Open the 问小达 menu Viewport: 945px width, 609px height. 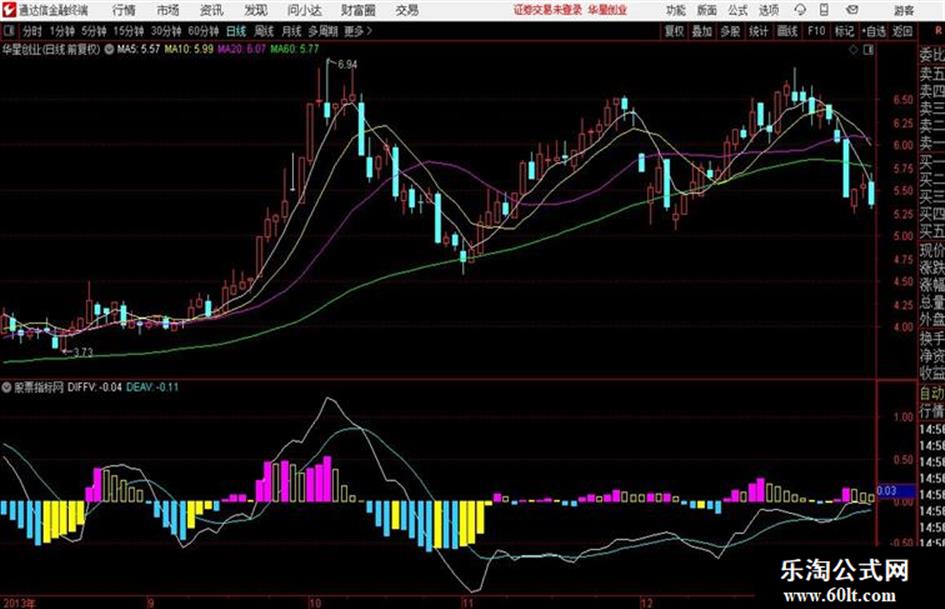[x=304, y=10]
